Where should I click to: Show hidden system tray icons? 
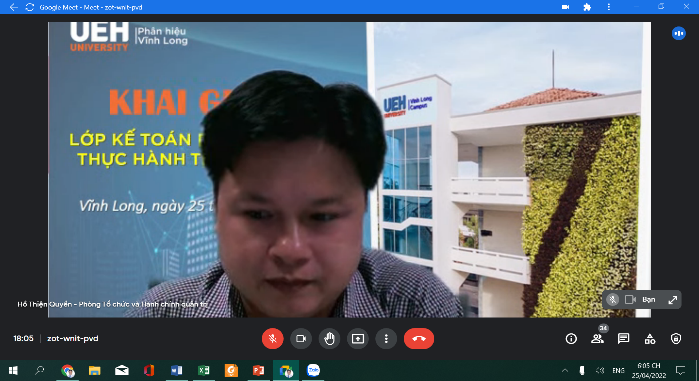pos(564,370)
